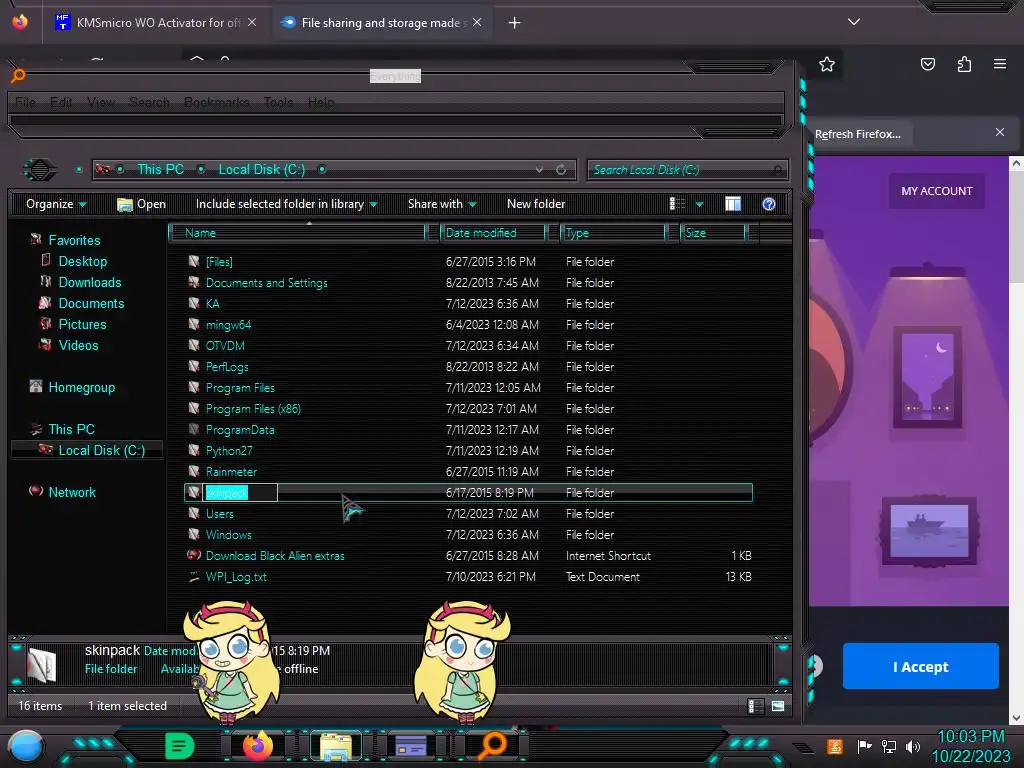The width and height of the screenshot is (1024, 768).
Task: Switch to details view icon in status bar
Action: click(756, 706)
